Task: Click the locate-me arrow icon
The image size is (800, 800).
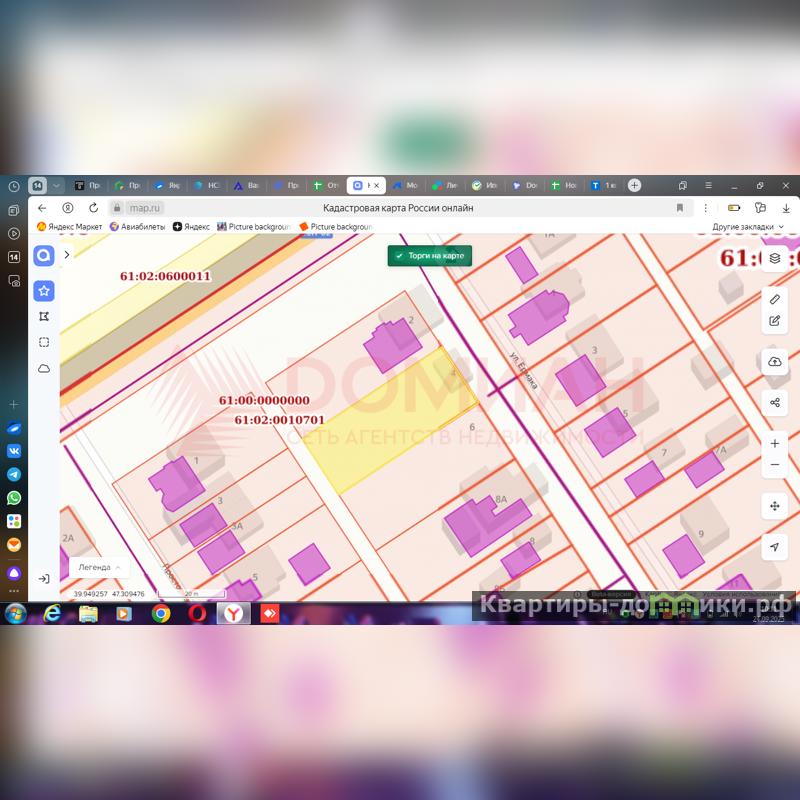Action: click(x=775, y=547)
